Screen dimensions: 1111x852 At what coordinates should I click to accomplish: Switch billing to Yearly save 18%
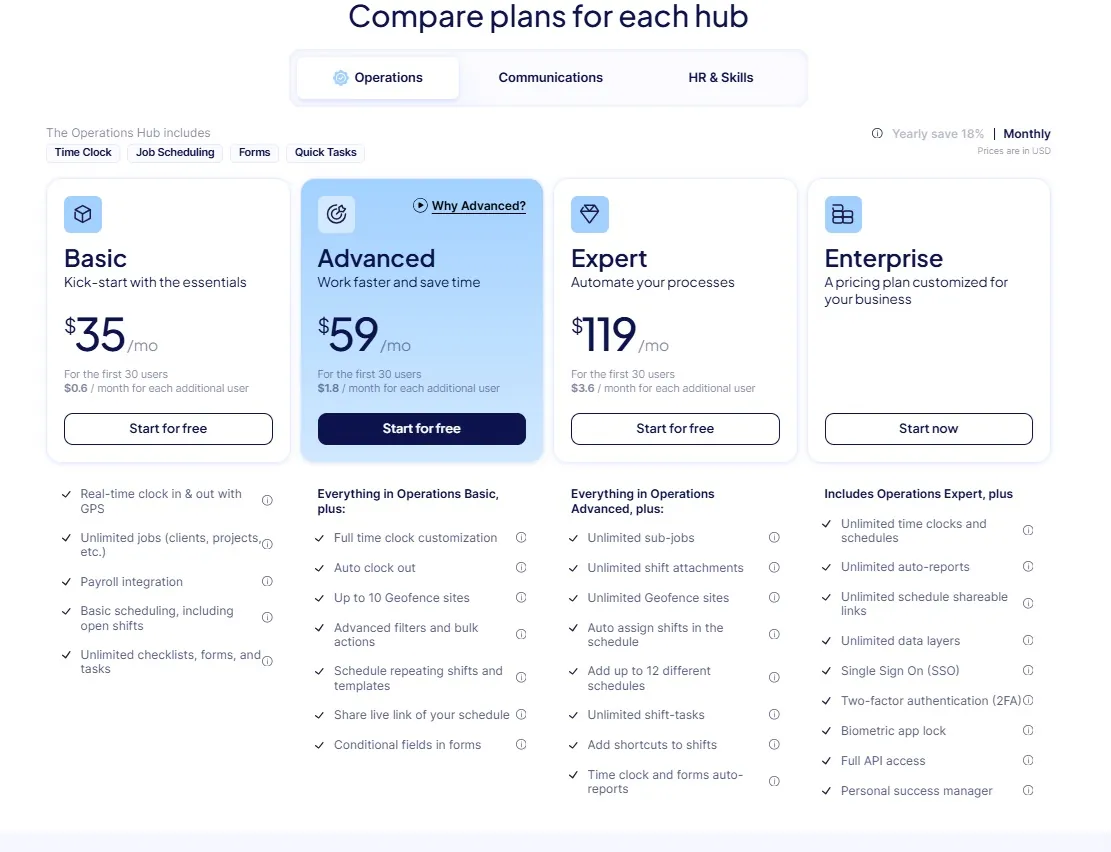coord(938,134)
